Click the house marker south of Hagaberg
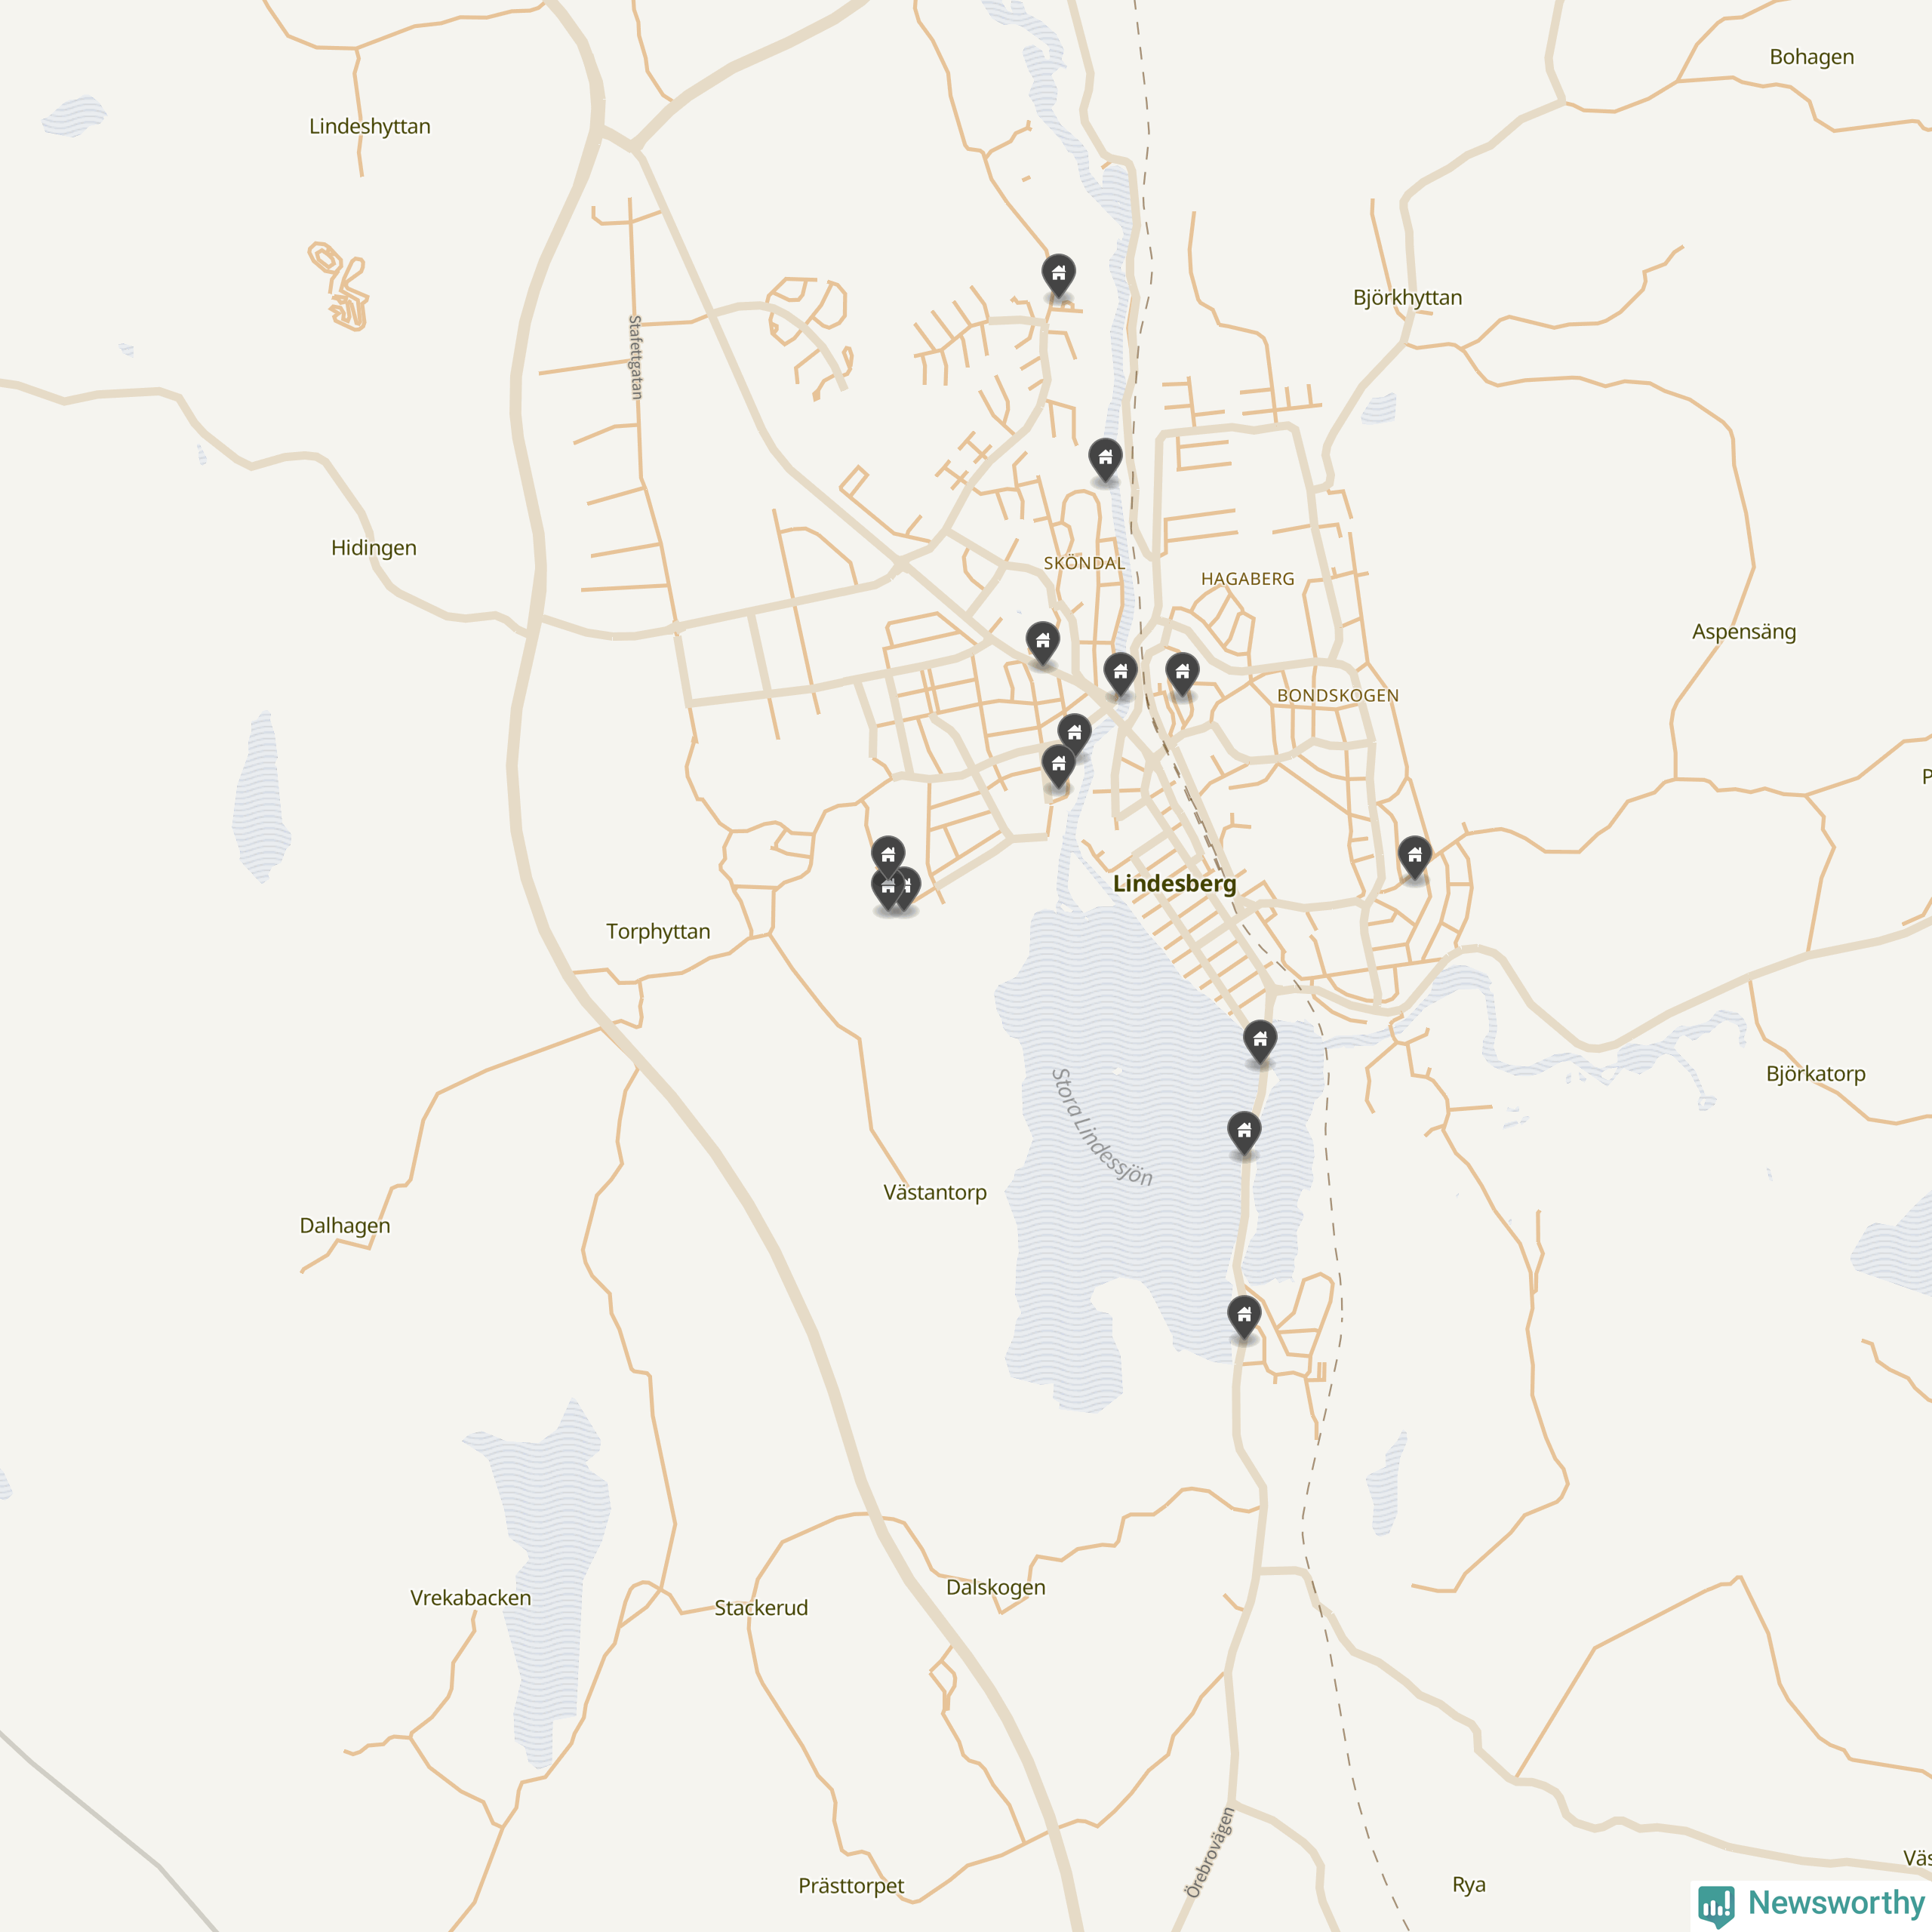 (1182, 674)
